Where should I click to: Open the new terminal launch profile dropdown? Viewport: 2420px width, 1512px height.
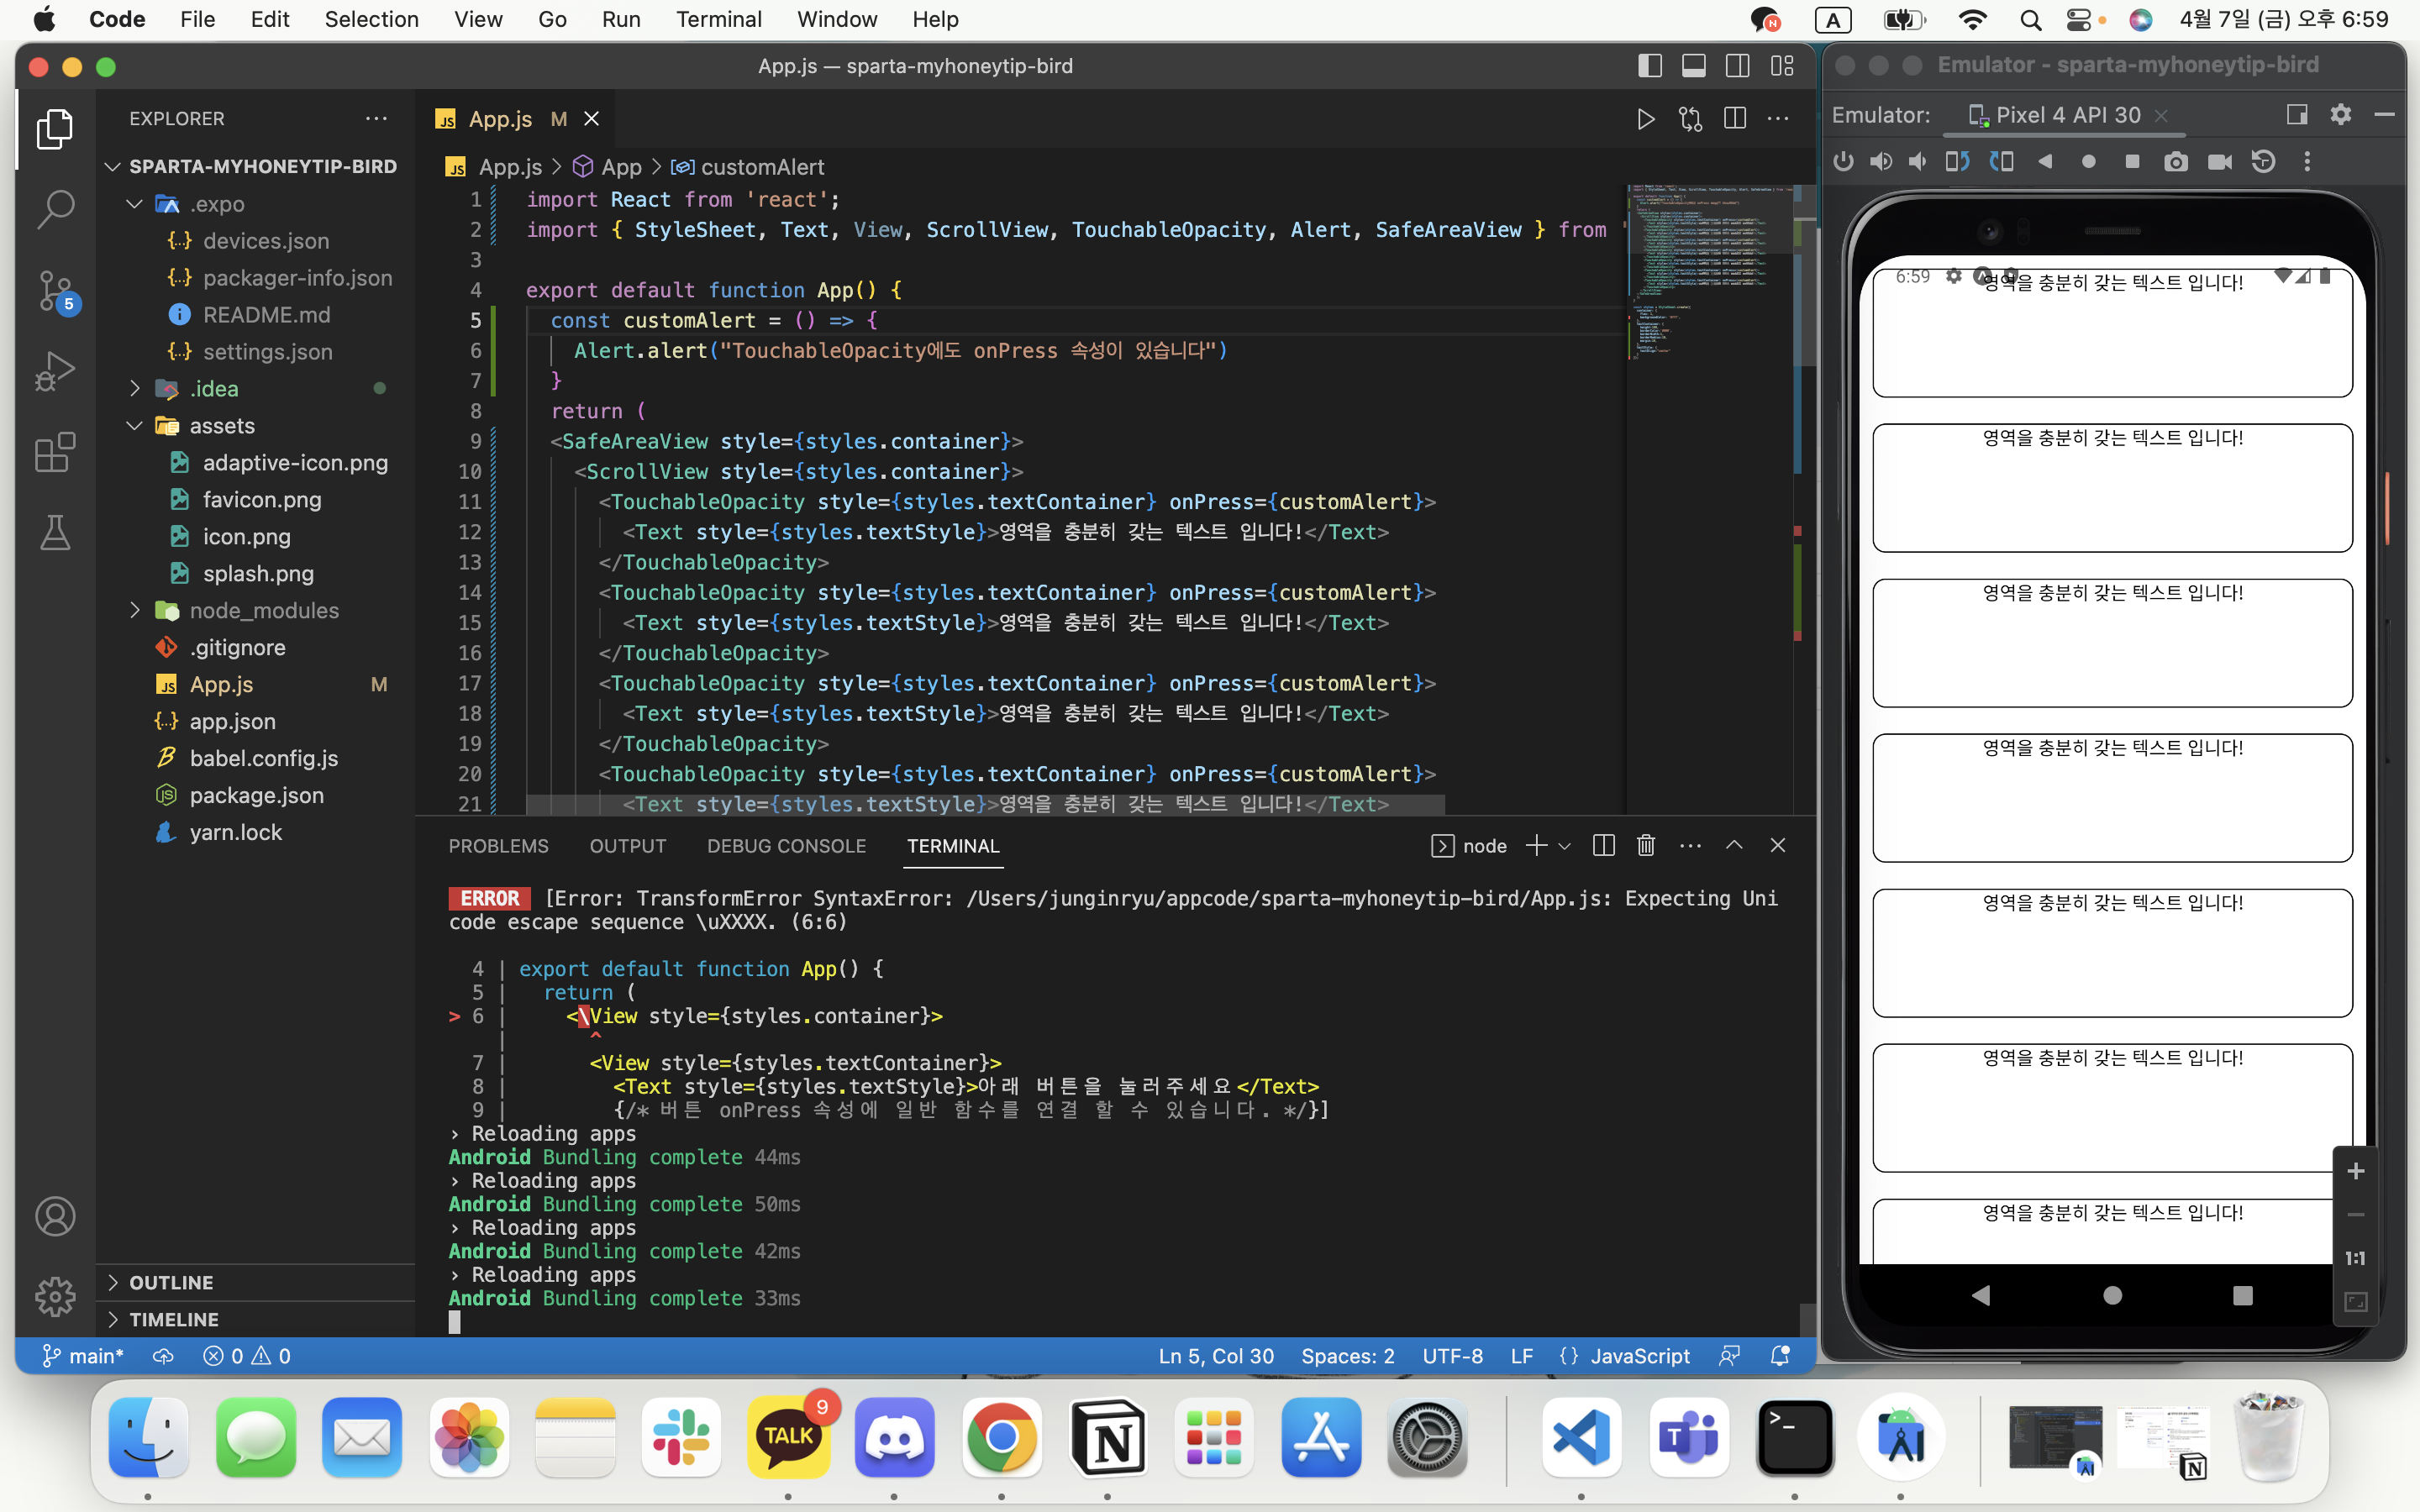pyautogui.click(x=1565, y=846)
